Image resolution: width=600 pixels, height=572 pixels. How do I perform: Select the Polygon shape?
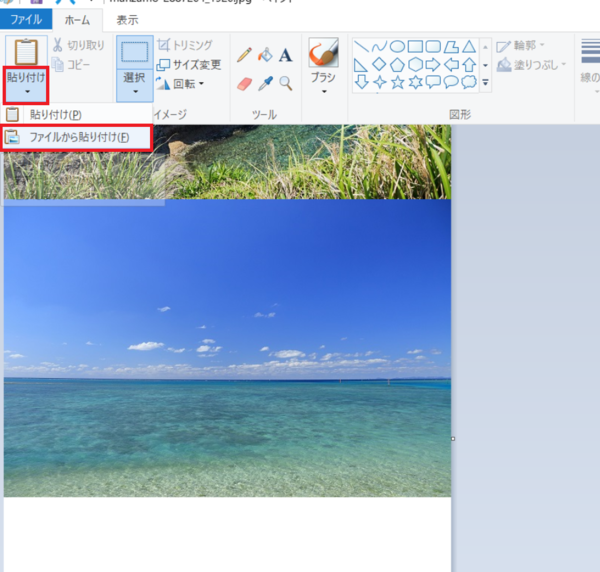pos(451,47)
